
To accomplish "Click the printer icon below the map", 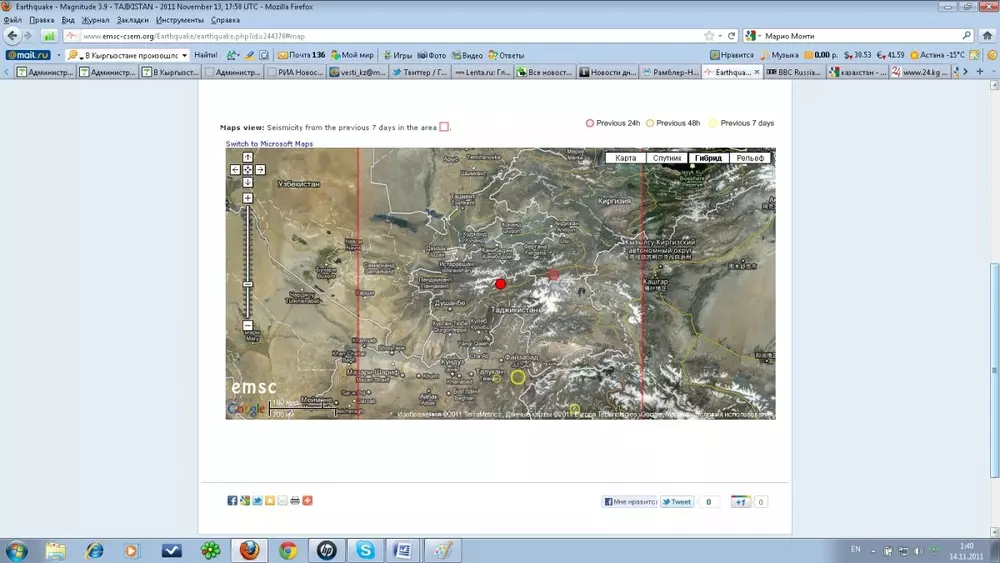I will pos(295,501).
